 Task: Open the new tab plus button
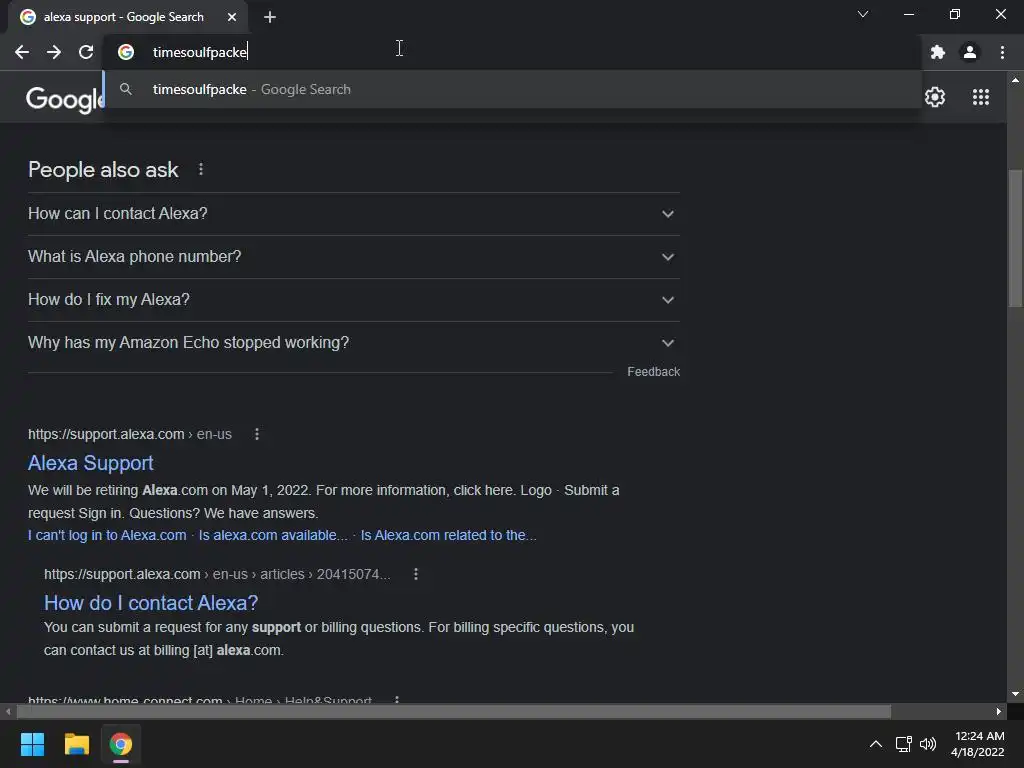coord(270,18)
